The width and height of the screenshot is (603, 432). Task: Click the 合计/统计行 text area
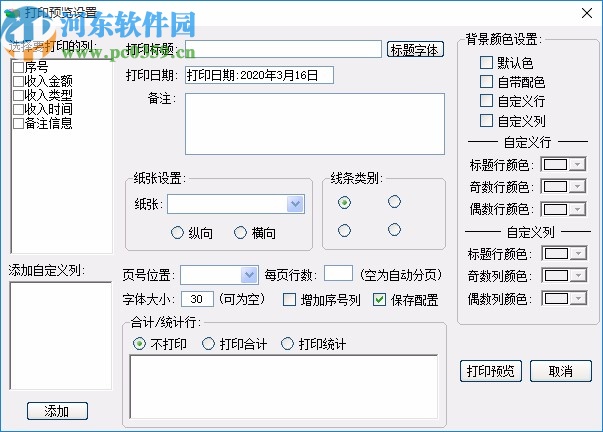(284, 387)
